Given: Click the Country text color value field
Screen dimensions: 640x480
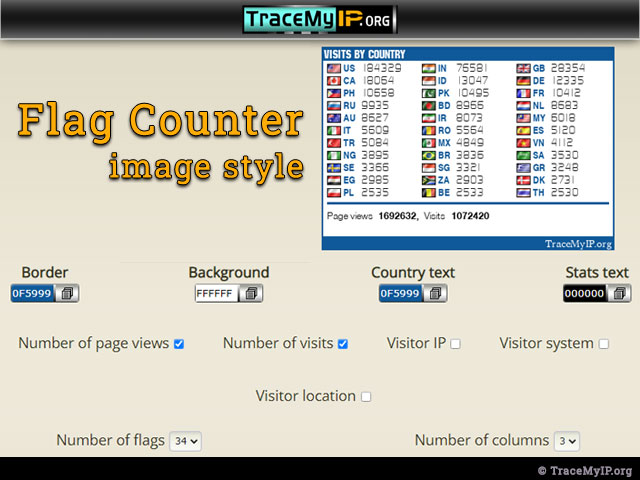Looking at the screenshot, I should click(x=400, y=293).
